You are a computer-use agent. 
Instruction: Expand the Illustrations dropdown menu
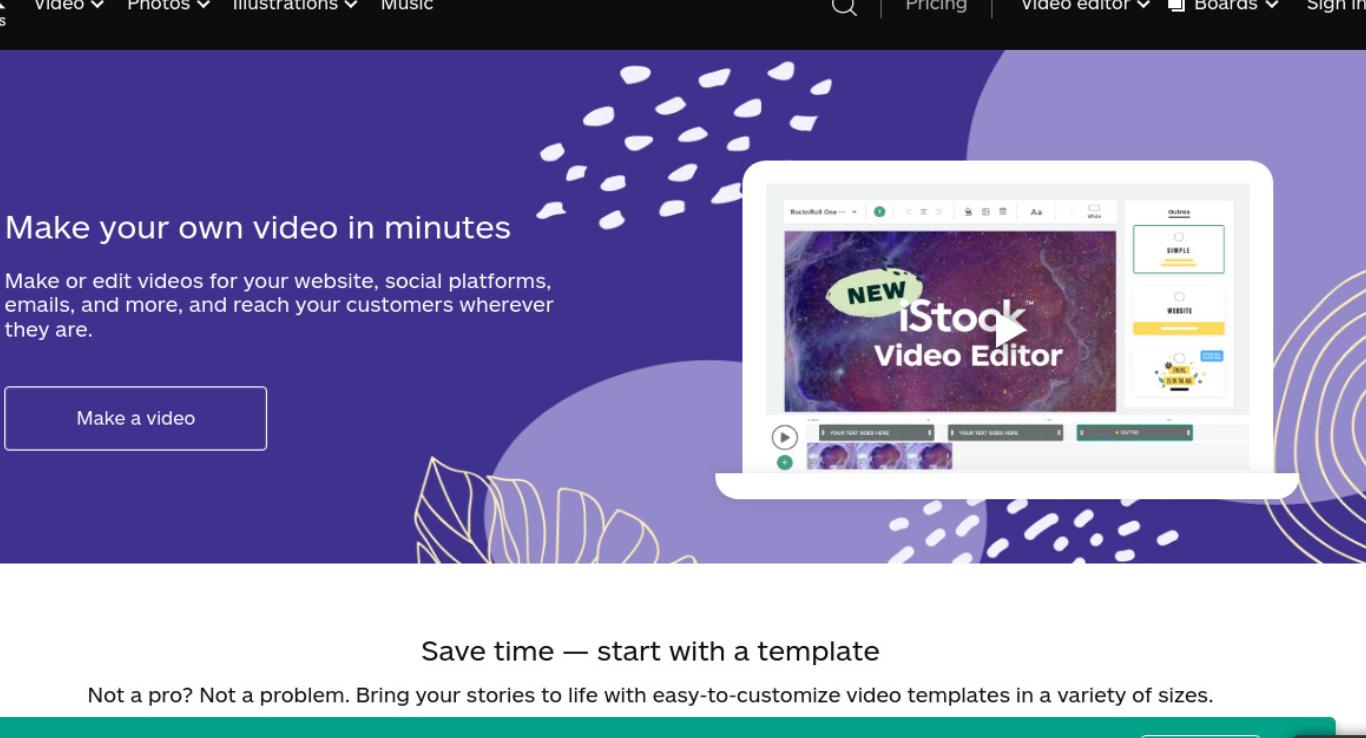pyautogui.click(x=295, y=5)
